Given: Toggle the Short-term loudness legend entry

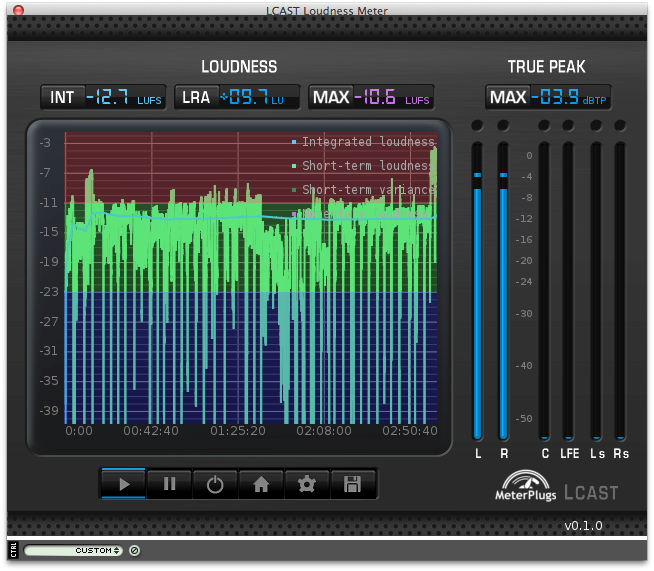Looking at the screenshot, I should pos(363,166).
